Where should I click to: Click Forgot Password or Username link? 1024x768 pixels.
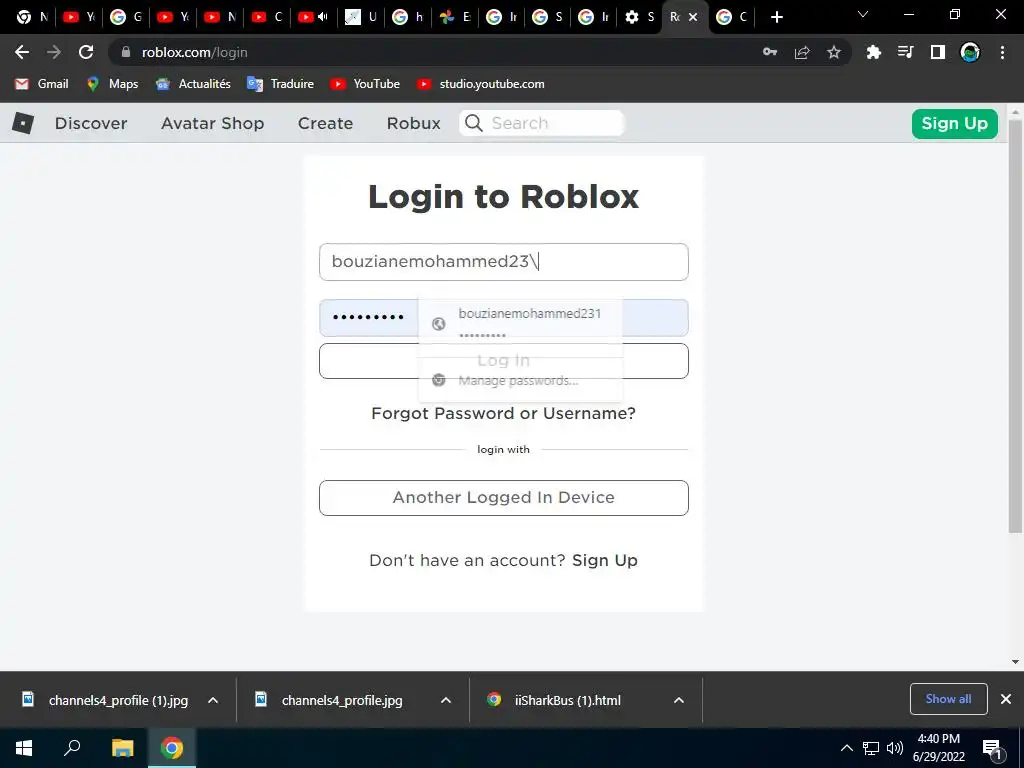(x=503, y=413)
